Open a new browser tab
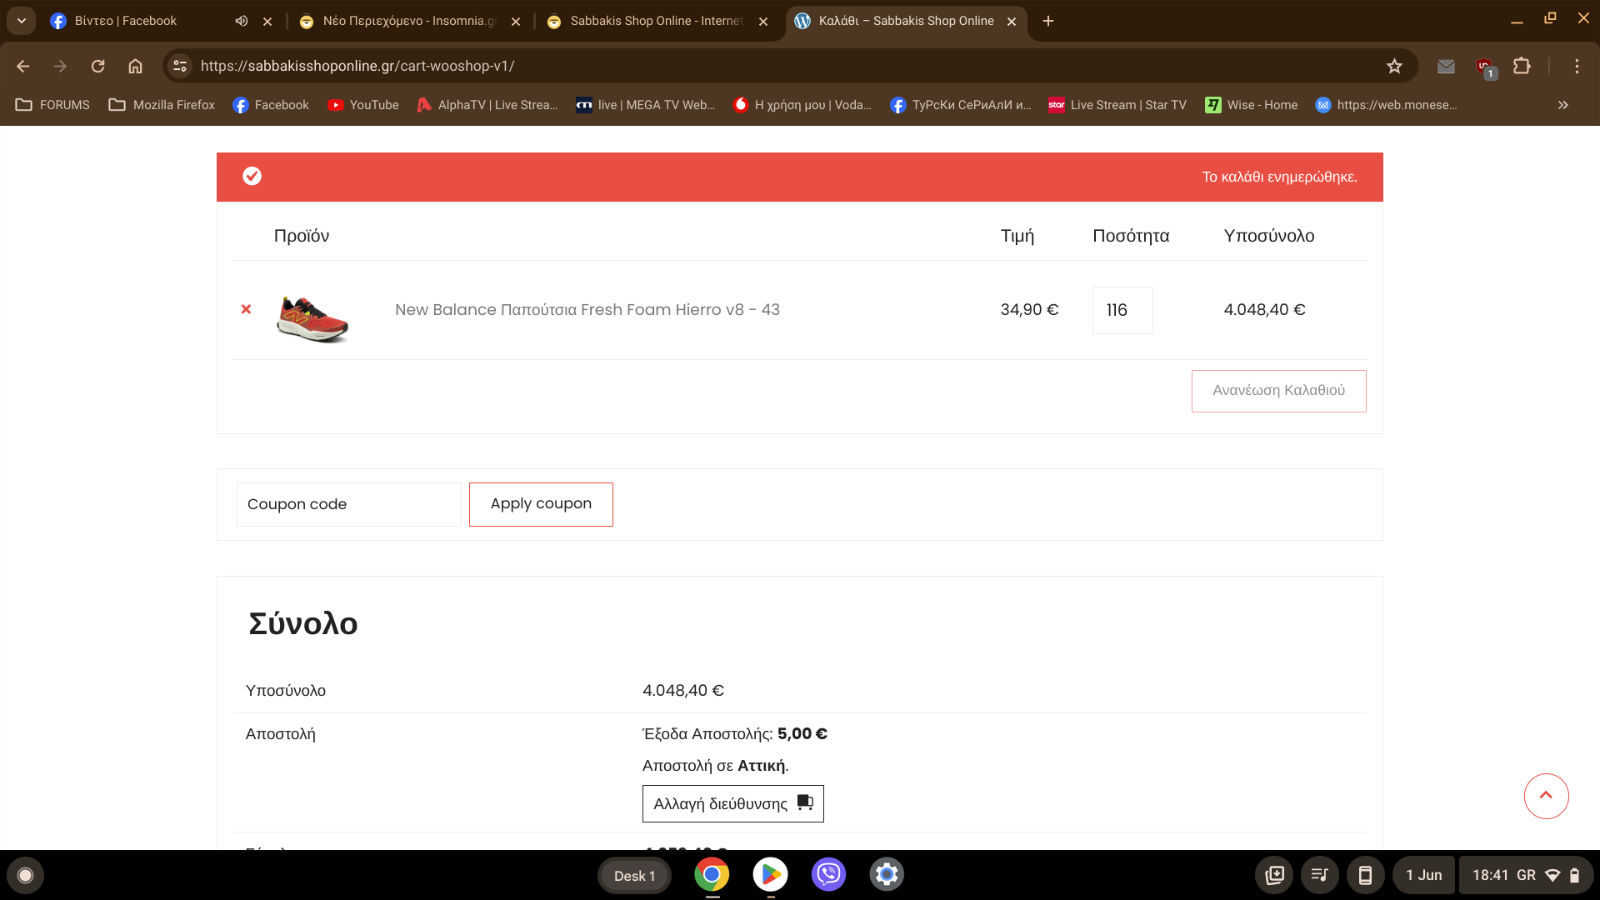Screen dimensions: 1600x900 (x=1048, y=21)
